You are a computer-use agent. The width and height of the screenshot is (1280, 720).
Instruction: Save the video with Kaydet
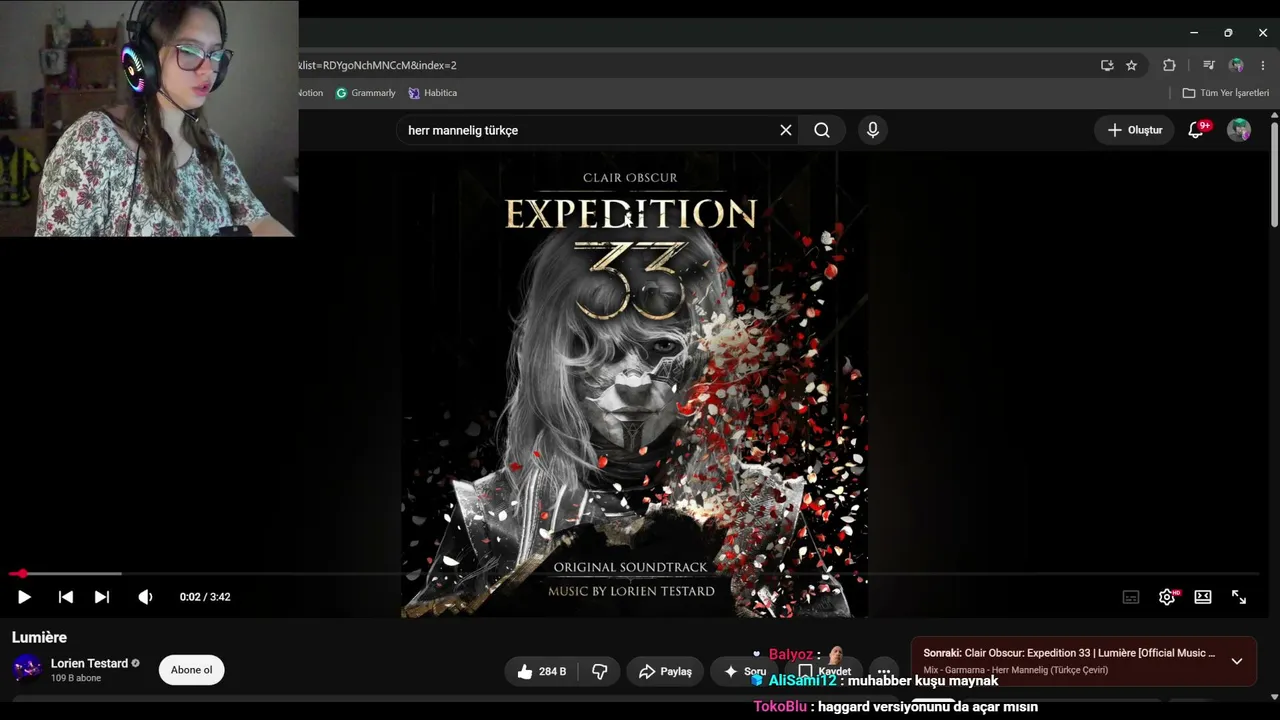tap(824, 672)
